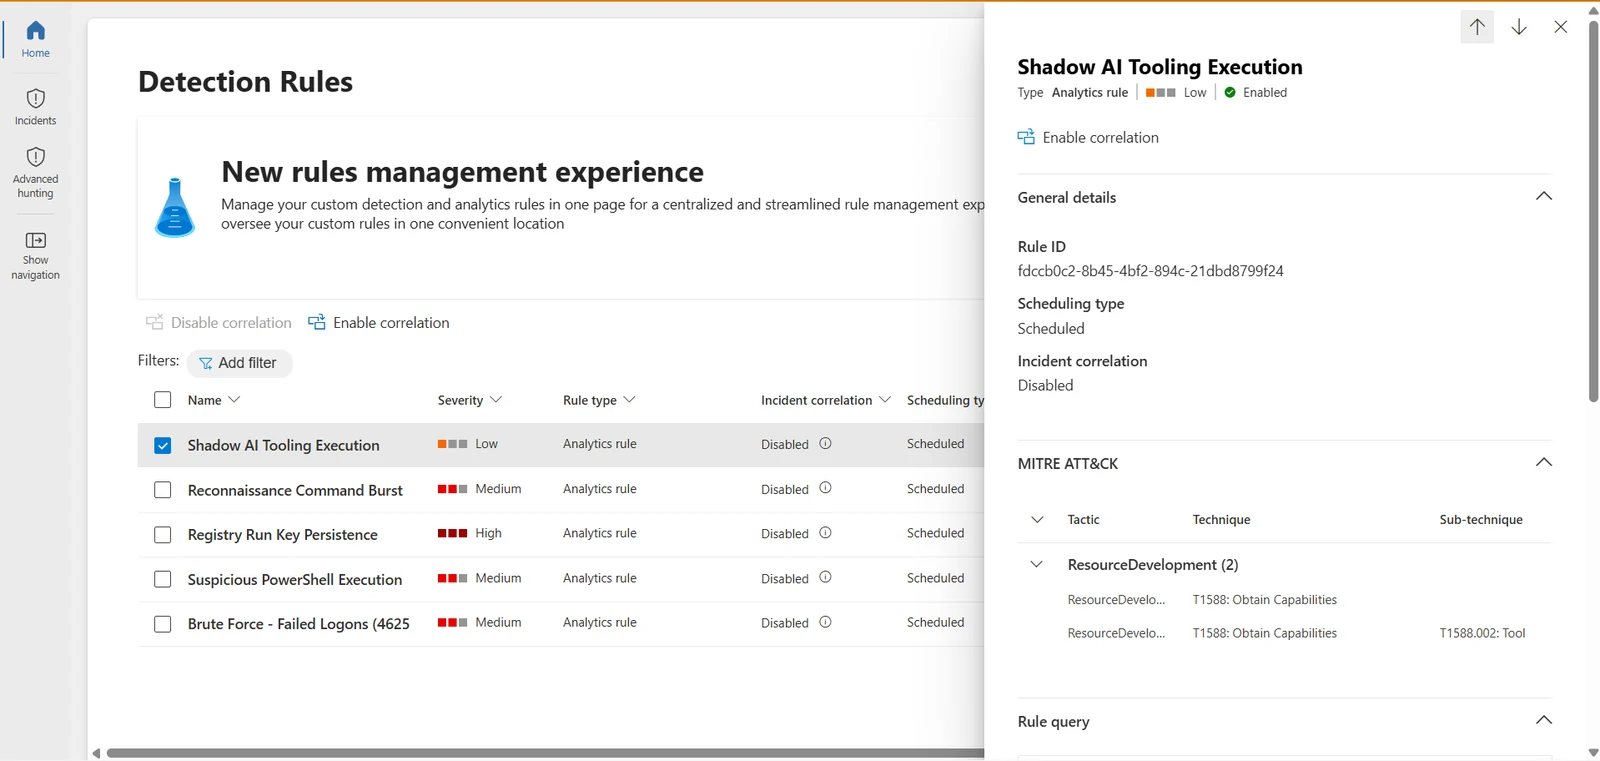Image resolution: width=1600 pixels, height=761 pixels.
Task: Check the Registry Run Key Persistence checkbox
Action: (163, 535)
